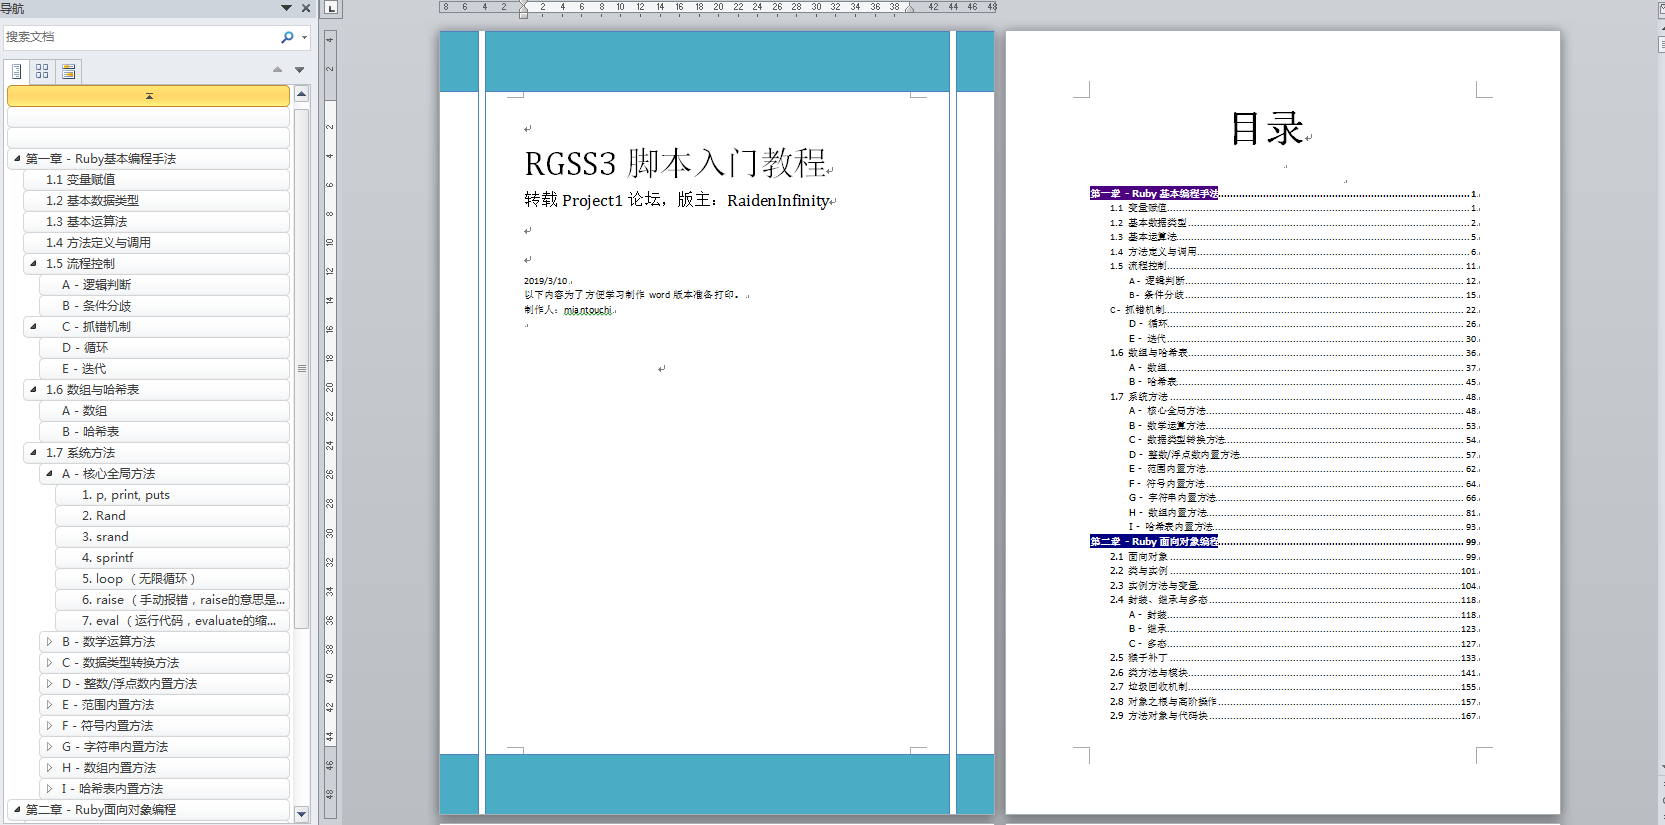1665x825 pixels.
Task: Collapse the 1.5 流程控制 heading
Action: point(33,263)
